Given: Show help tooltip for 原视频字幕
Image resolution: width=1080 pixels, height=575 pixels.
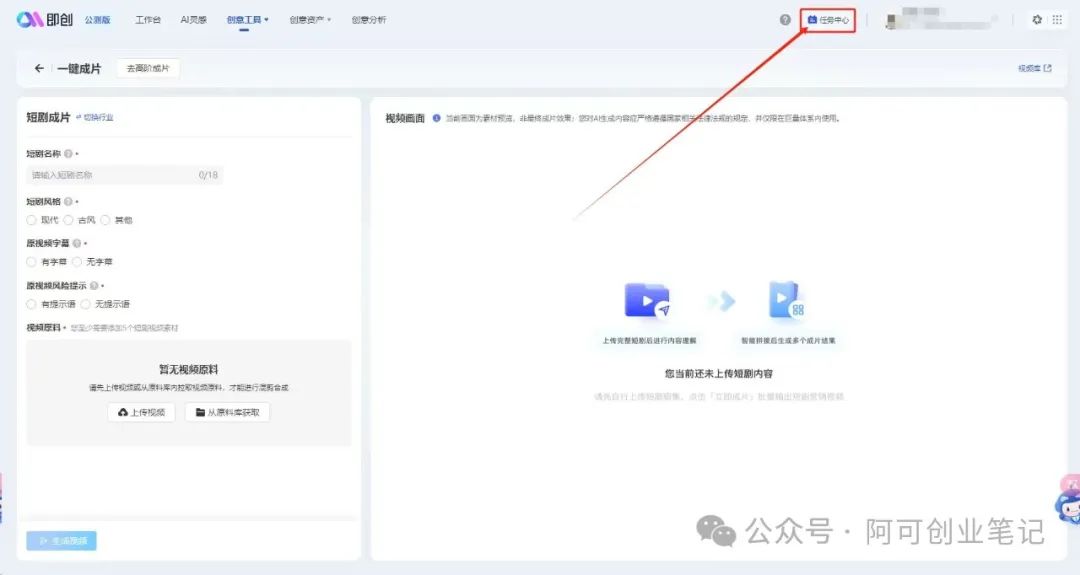Looking at the screenshot, I should point(76,244).
